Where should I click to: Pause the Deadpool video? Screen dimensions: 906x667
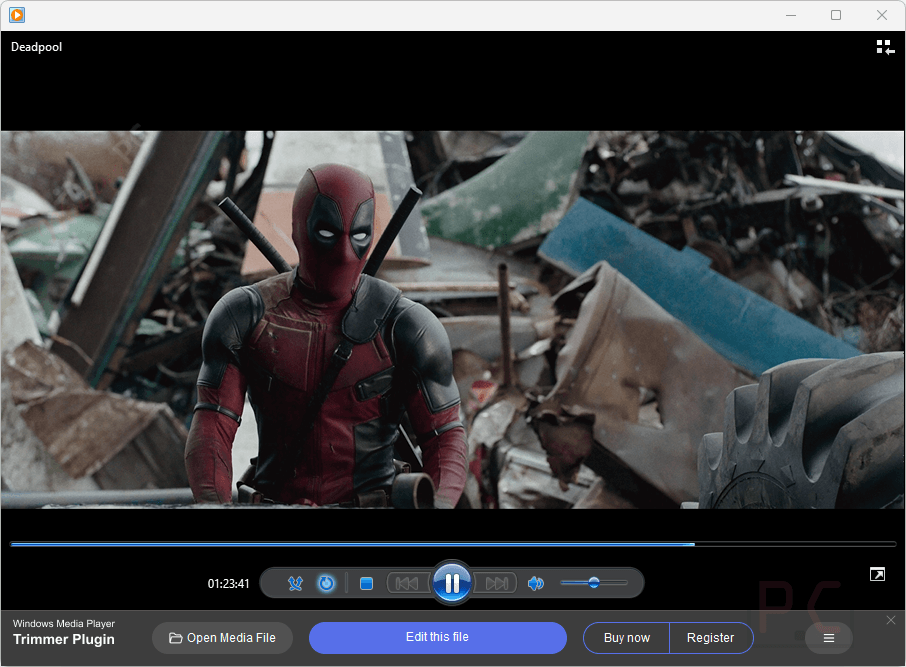452,583
